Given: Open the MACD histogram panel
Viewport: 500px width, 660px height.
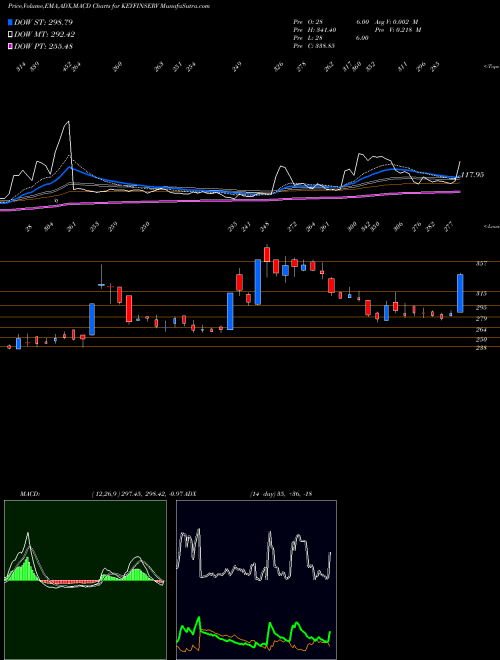Looking at the screenshot, I should coord(85,580).
